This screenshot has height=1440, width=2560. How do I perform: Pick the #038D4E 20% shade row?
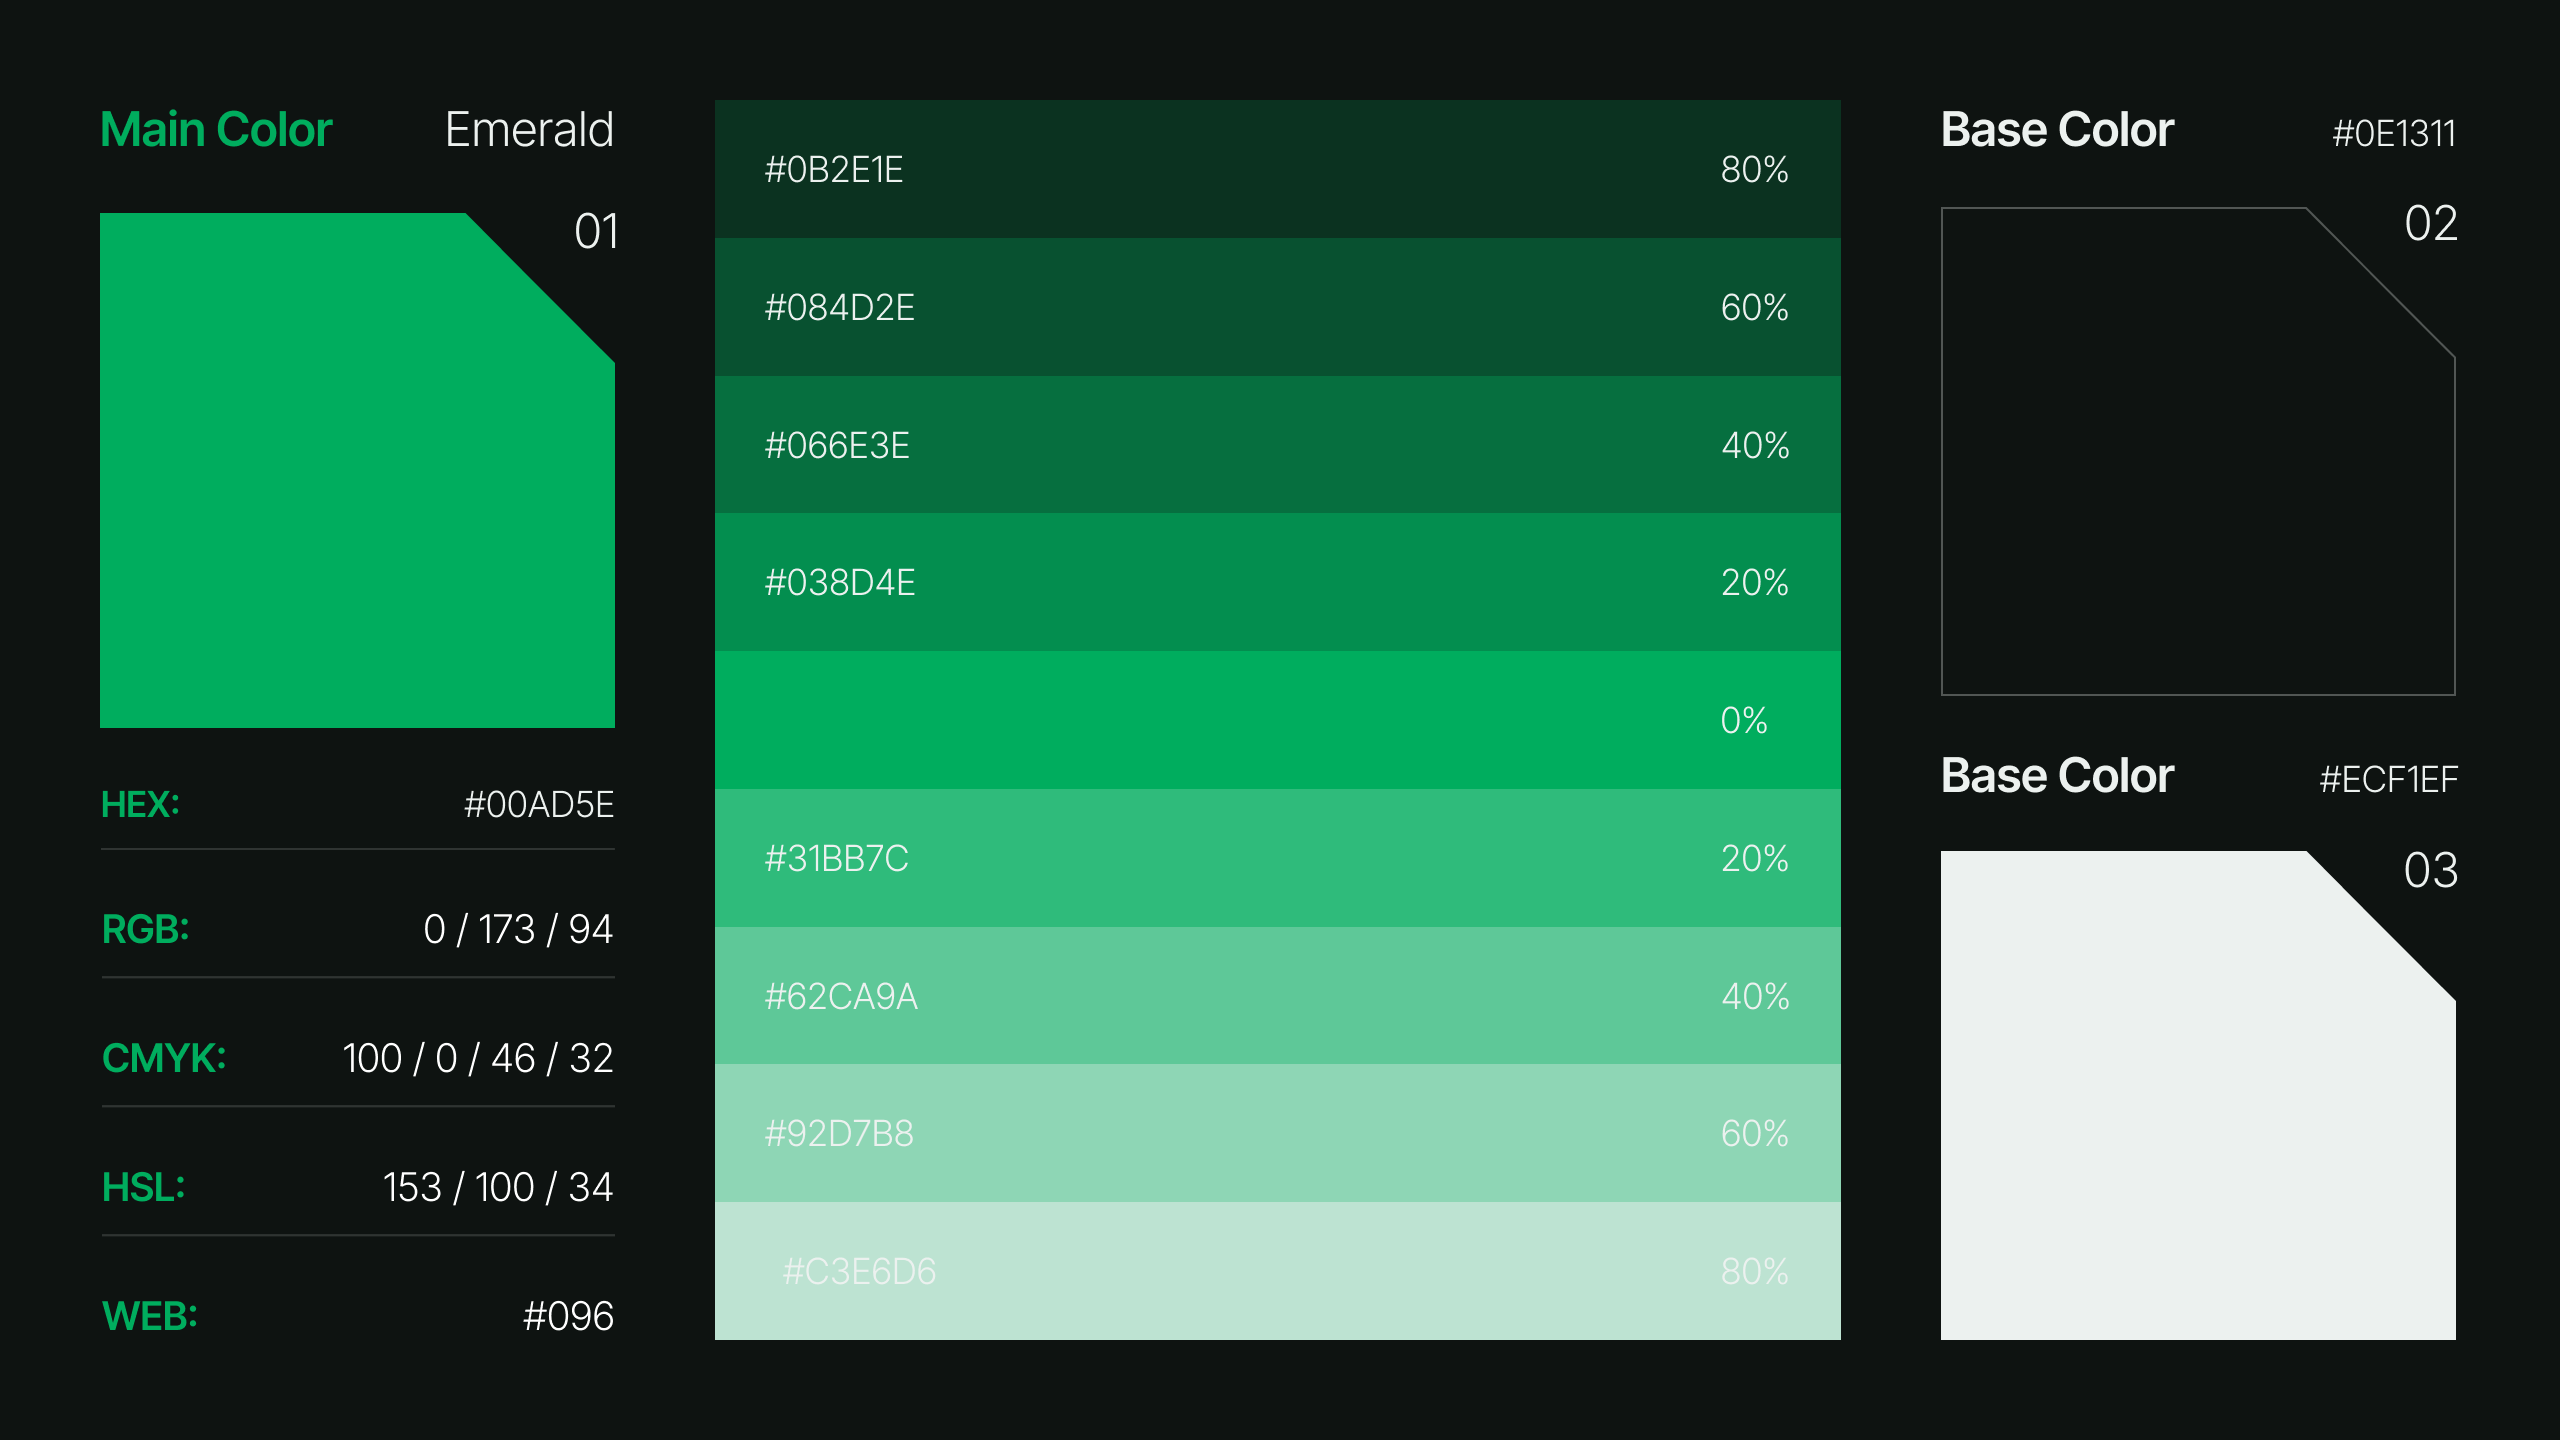click(1277, 582)
